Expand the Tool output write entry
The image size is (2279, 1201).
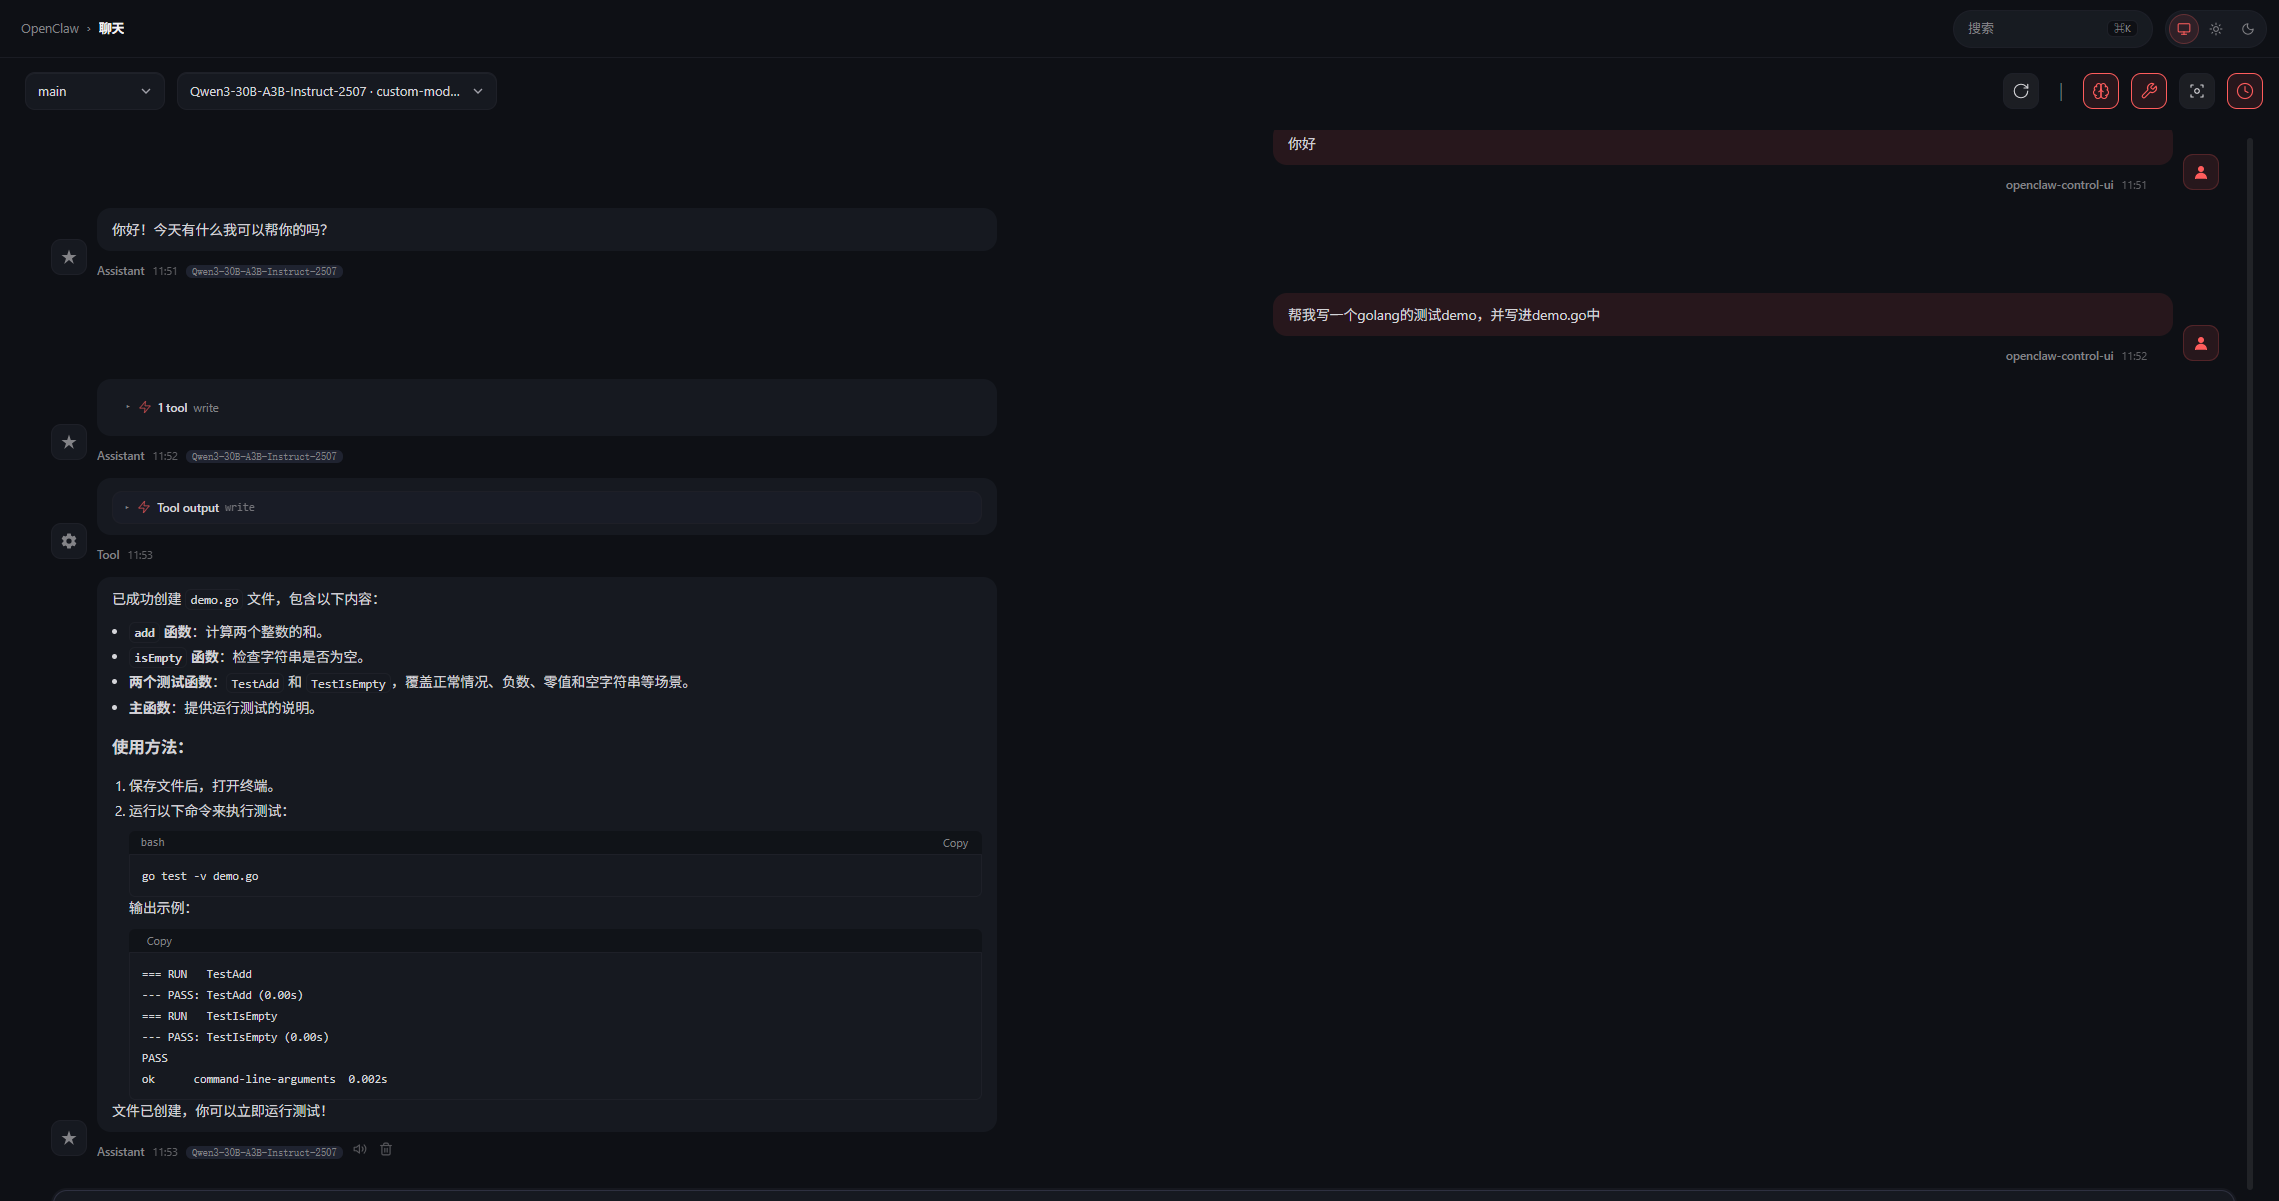click(188, 508)
